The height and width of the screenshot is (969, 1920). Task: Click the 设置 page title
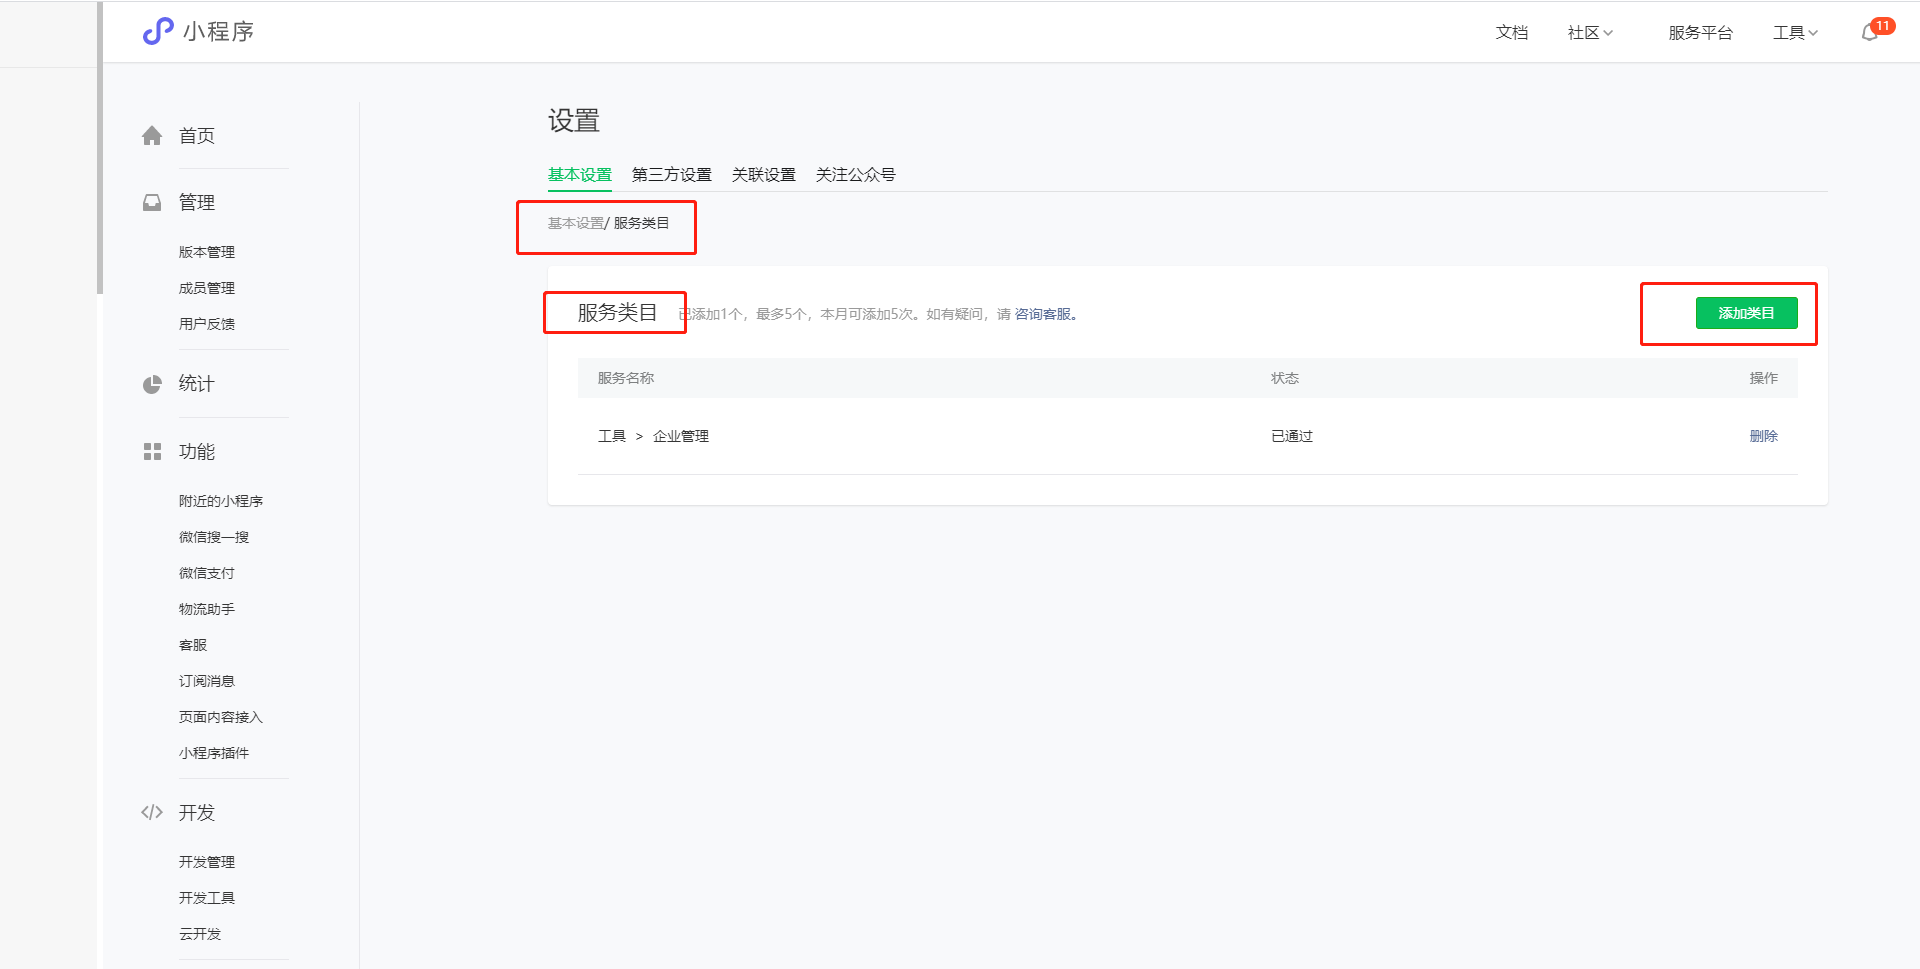tap(573, 121)
